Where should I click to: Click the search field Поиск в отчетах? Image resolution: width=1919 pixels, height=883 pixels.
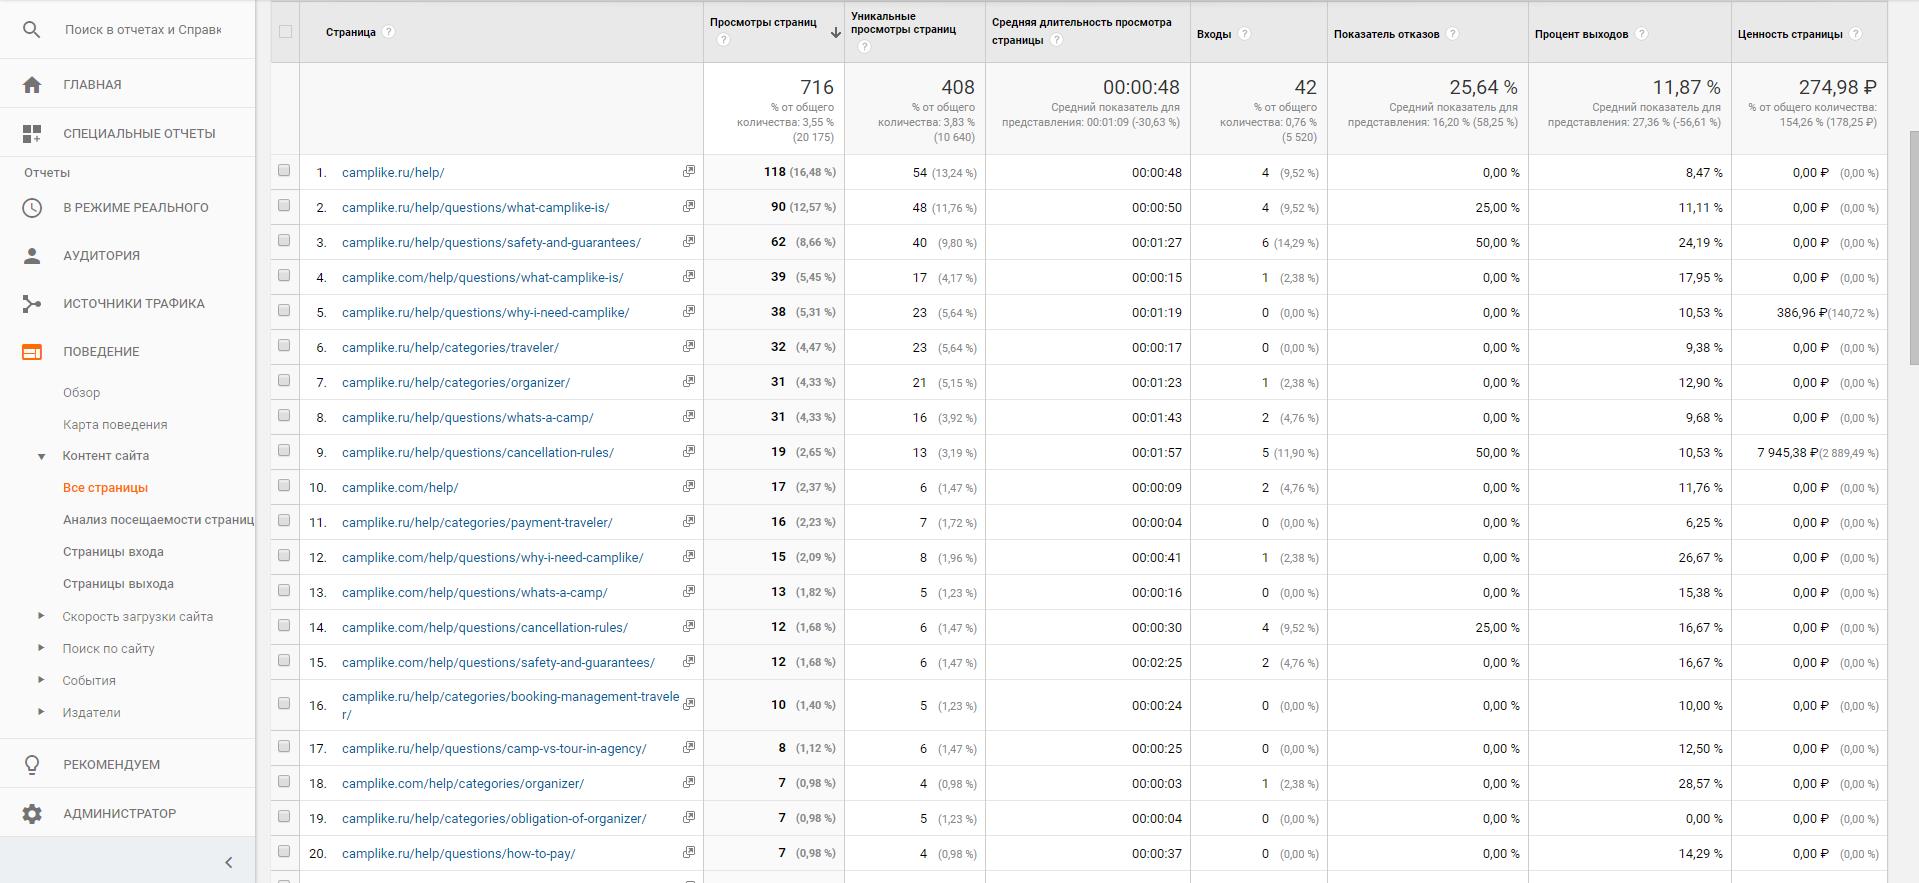click(143, 30)
